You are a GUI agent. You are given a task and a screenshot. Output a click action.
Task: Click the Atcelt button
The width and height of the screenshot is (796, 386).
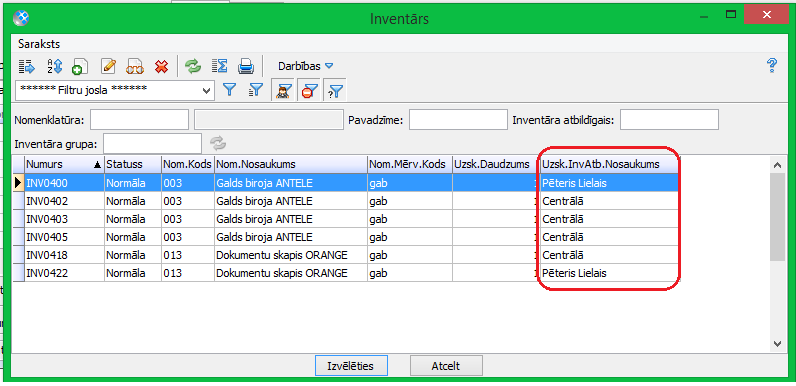446,366
